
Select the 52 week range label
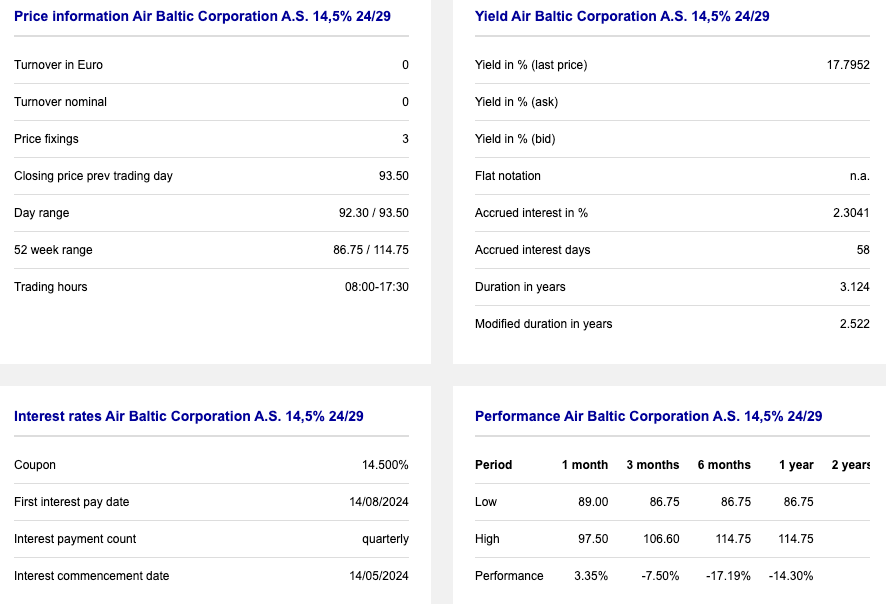pos(53,250)
